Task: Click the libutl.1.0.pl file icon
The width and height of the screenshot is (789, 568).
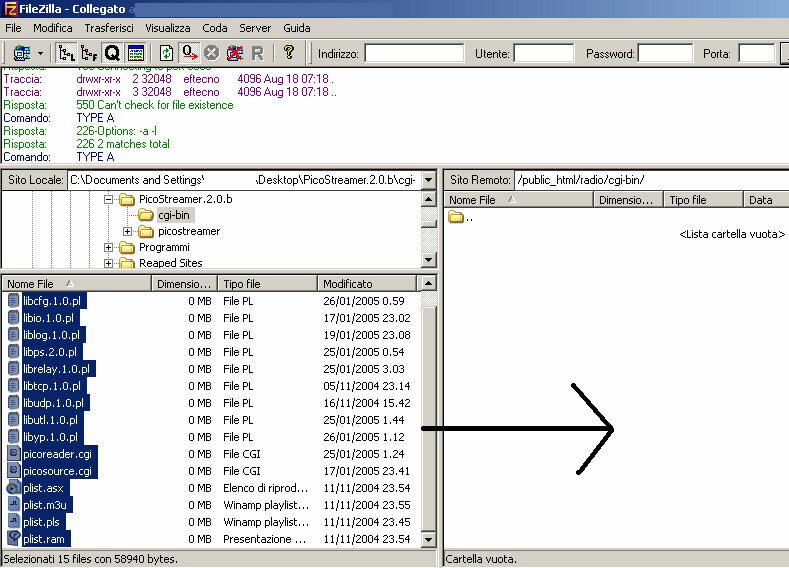Action: pyautogui.click(x=14, y=420)
